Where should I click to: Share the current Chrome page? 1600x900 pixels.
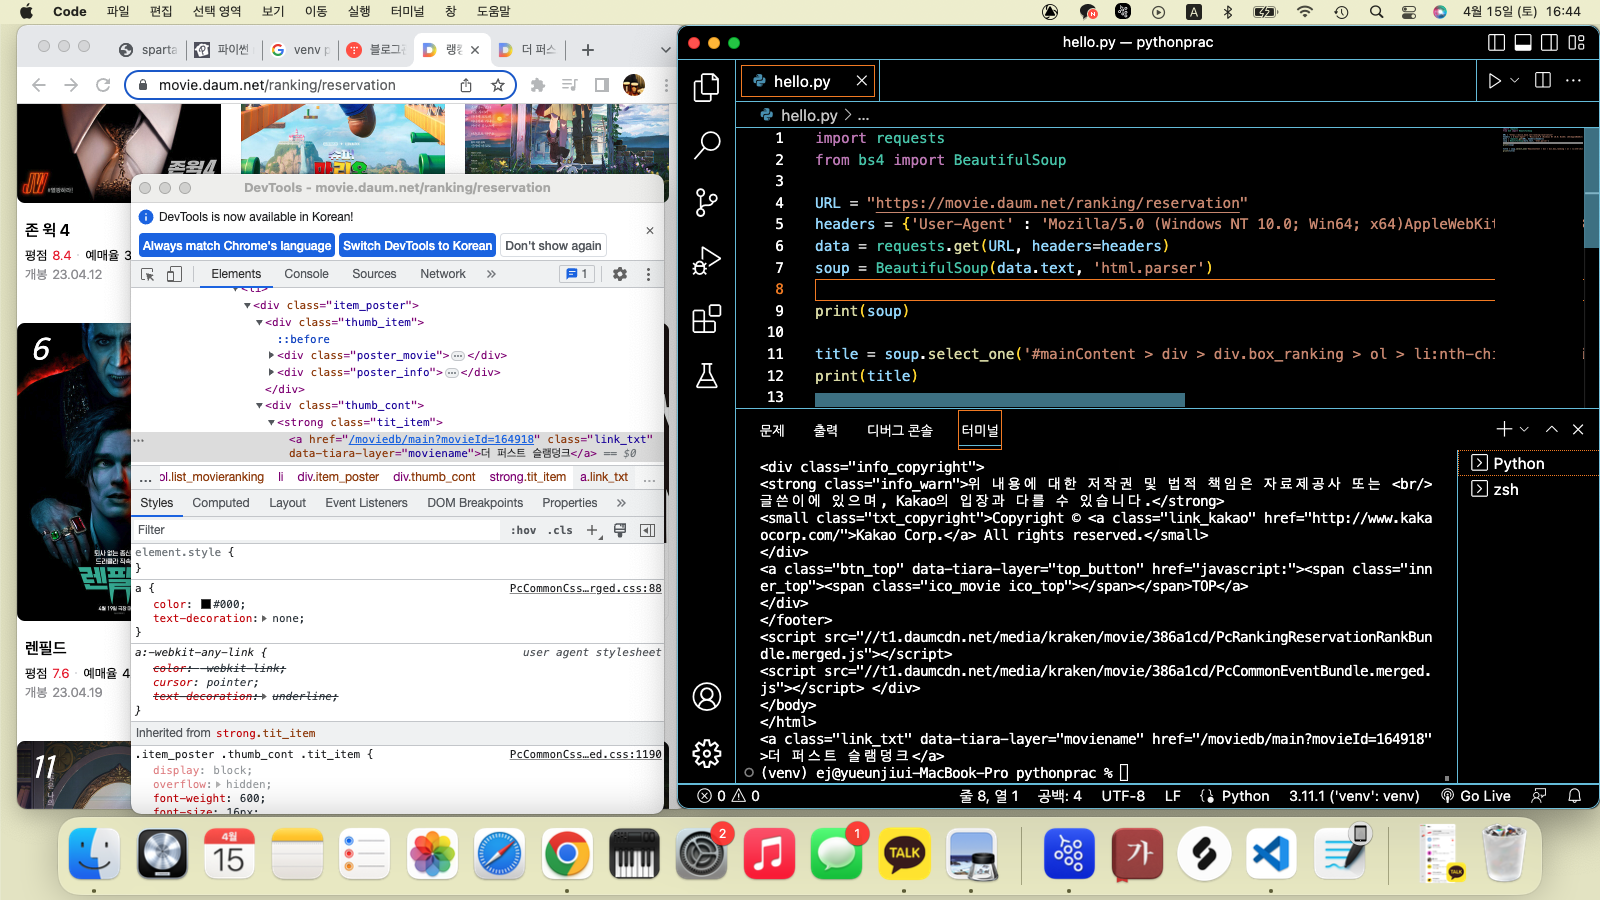click(466, 85)
